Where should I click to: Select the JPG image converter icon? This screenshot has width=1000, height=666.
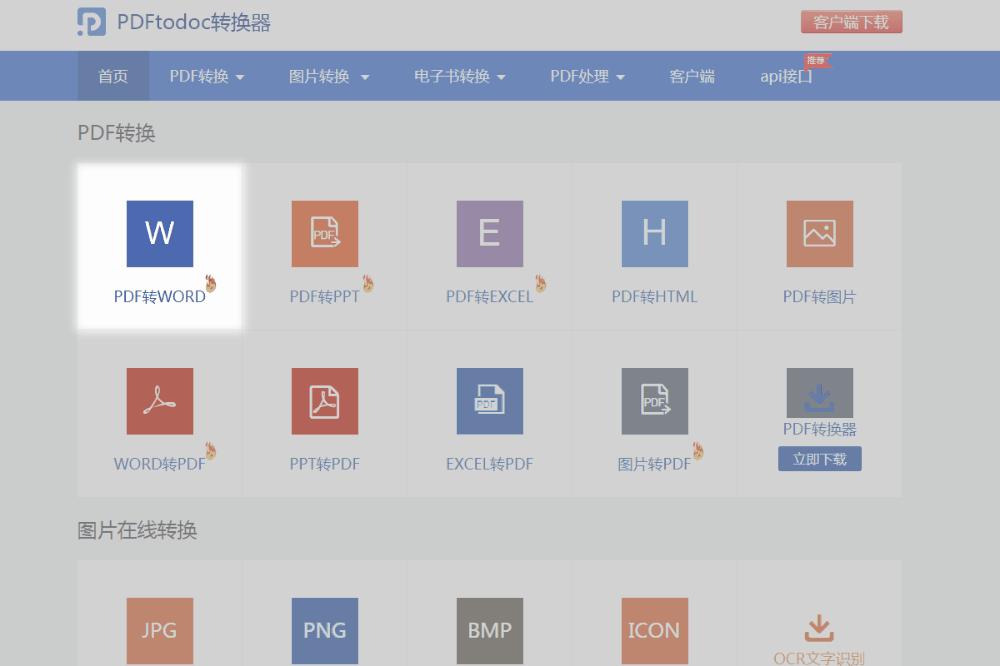coord(159,631)
